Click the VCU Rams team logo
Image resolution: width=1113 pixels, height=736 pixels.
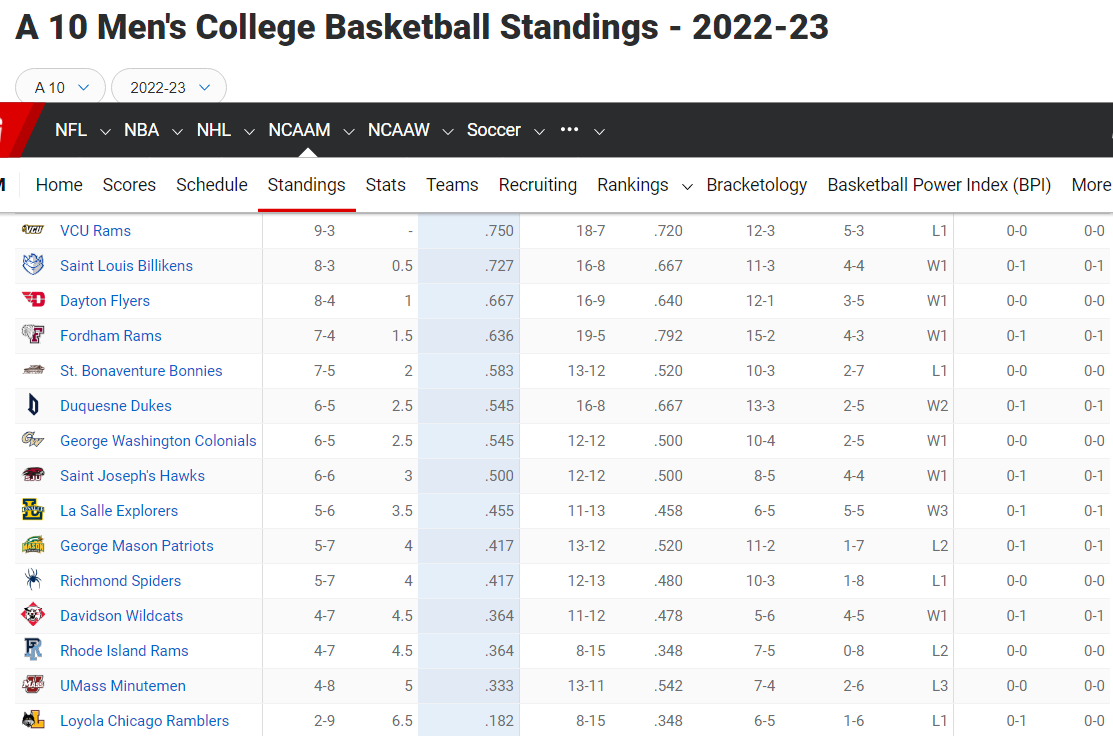(33, 231)
